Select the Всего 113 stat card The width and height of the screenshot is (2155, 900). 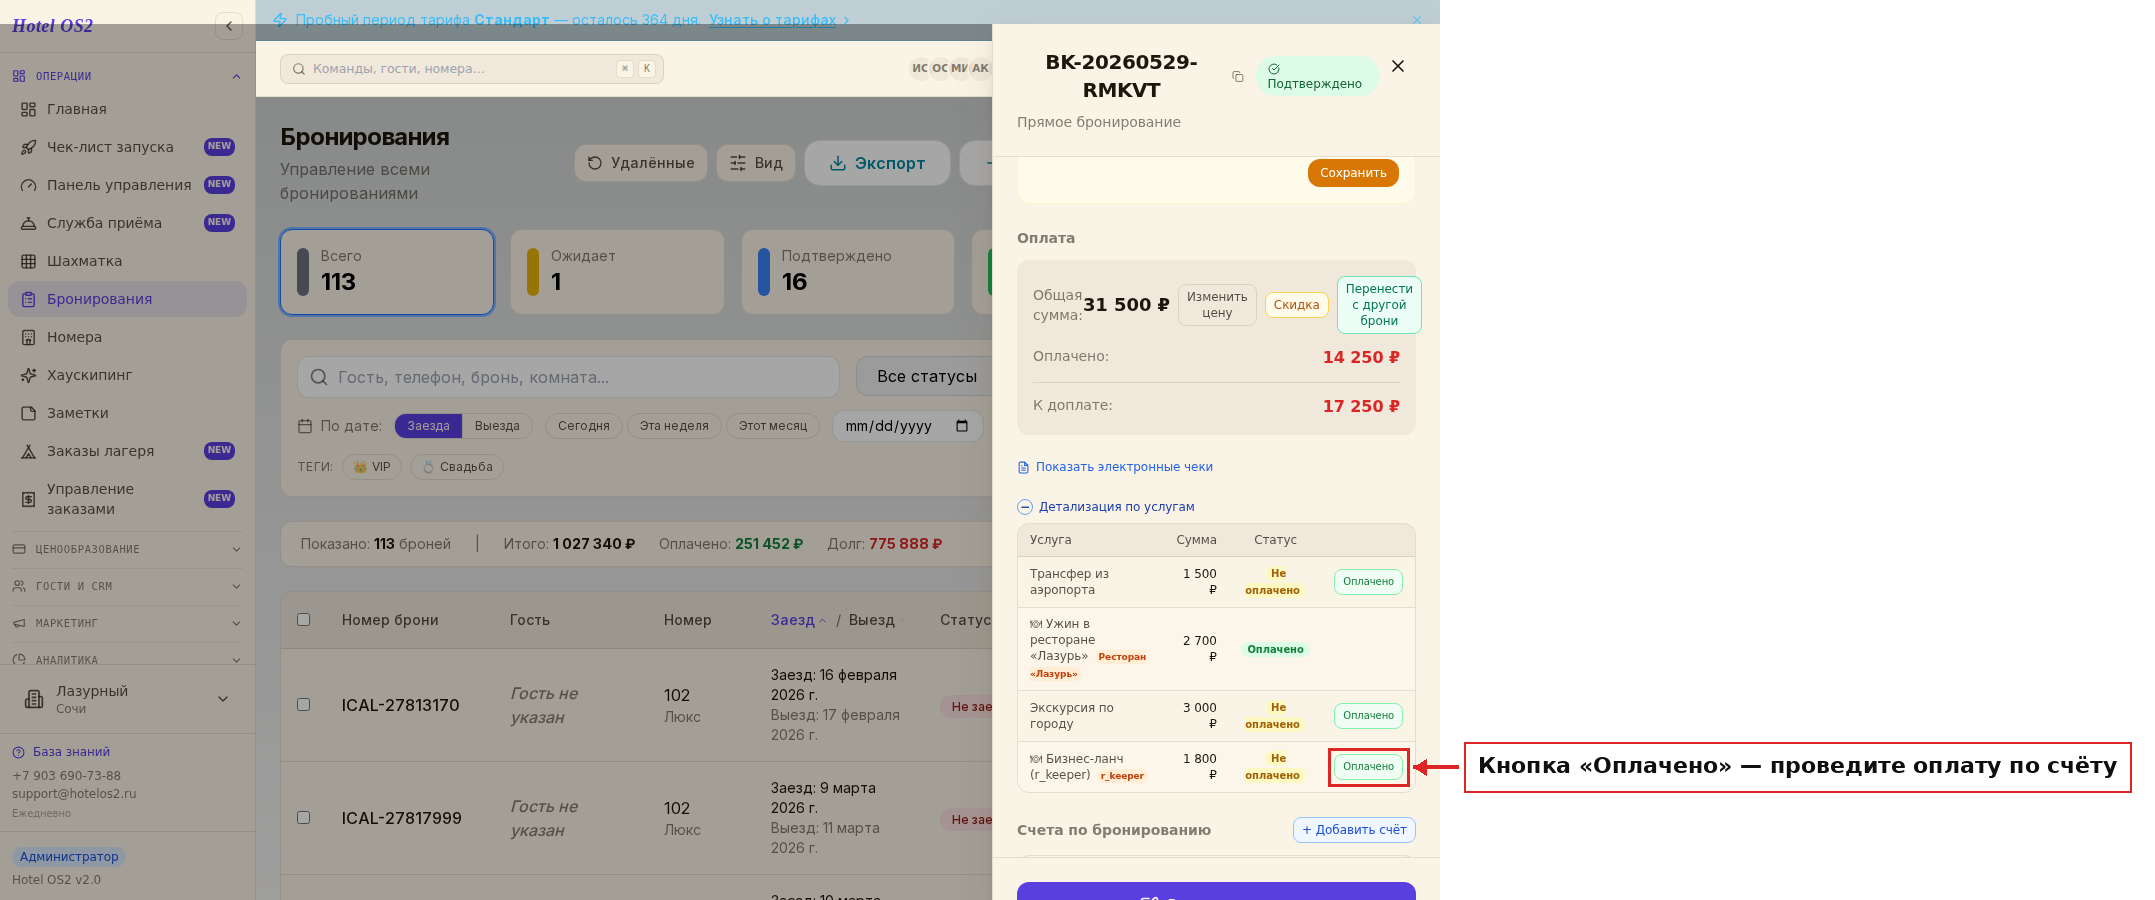[387, 272]
